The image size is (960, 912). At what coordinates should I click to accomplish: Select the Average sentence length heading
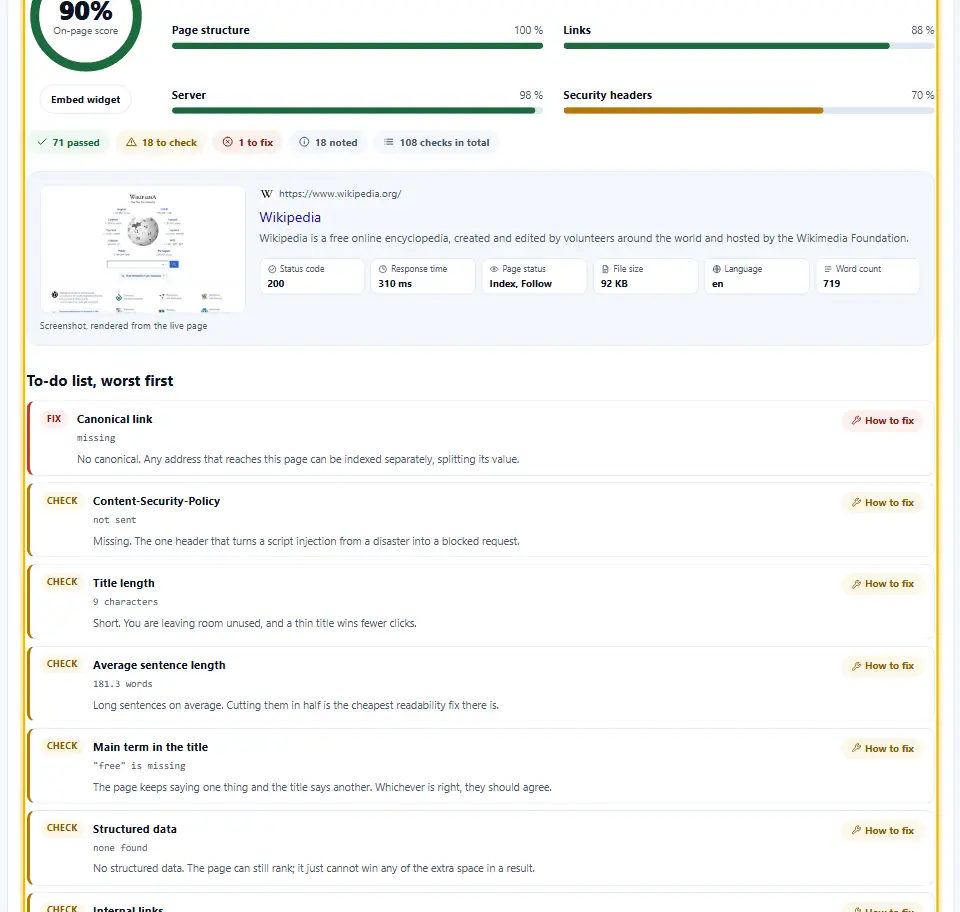point(159,665)
